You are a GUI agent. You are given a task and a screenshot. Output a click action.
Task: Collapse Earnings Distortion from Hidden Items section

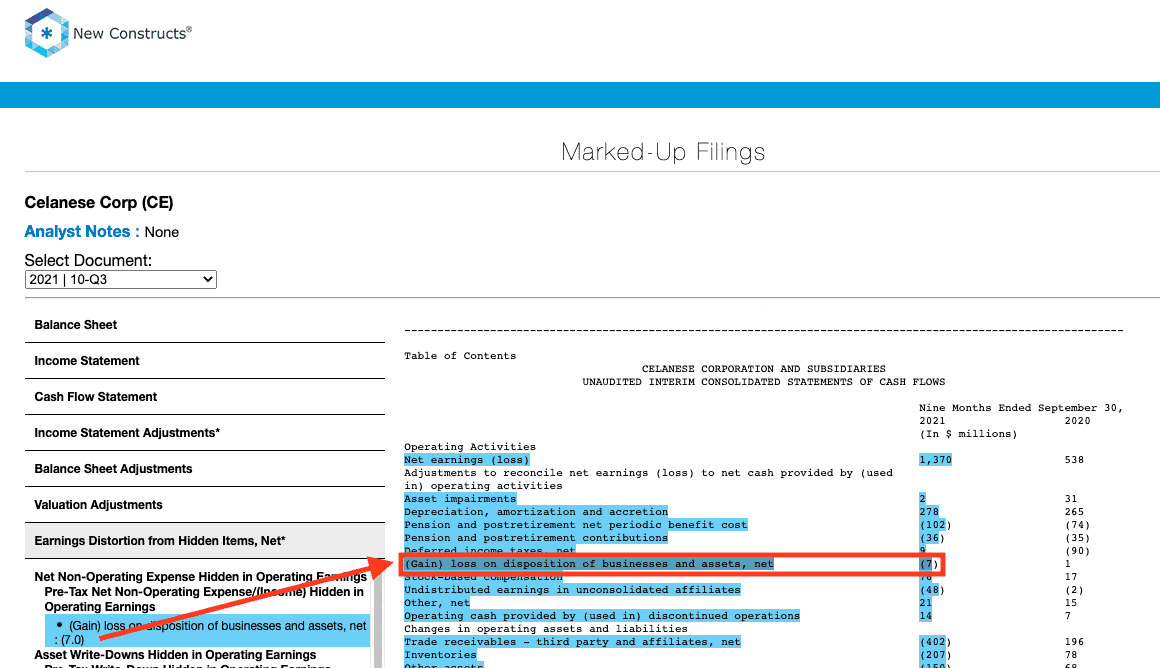pyautogui.click(x=205, y=541)
